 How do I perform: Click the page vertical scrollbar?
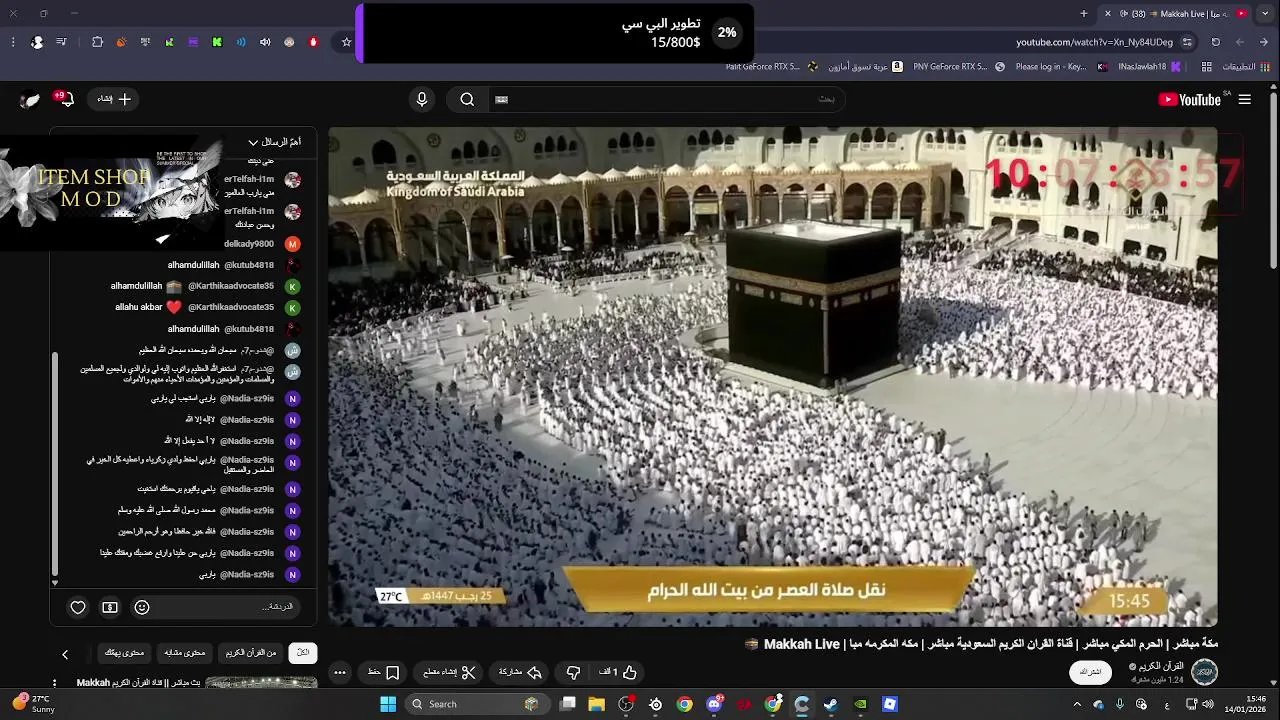(1273, 180)
